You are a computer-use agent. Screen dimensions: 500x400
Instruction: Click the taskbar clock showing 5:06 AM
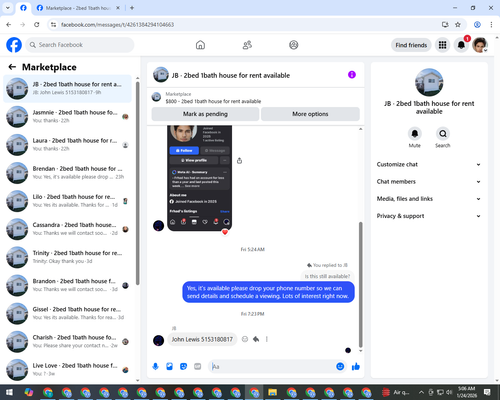tap(466, 392)
